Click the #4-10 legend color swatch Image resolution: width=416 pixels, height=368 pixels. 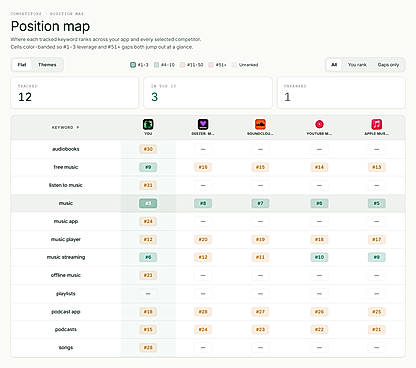click(156, 65)
